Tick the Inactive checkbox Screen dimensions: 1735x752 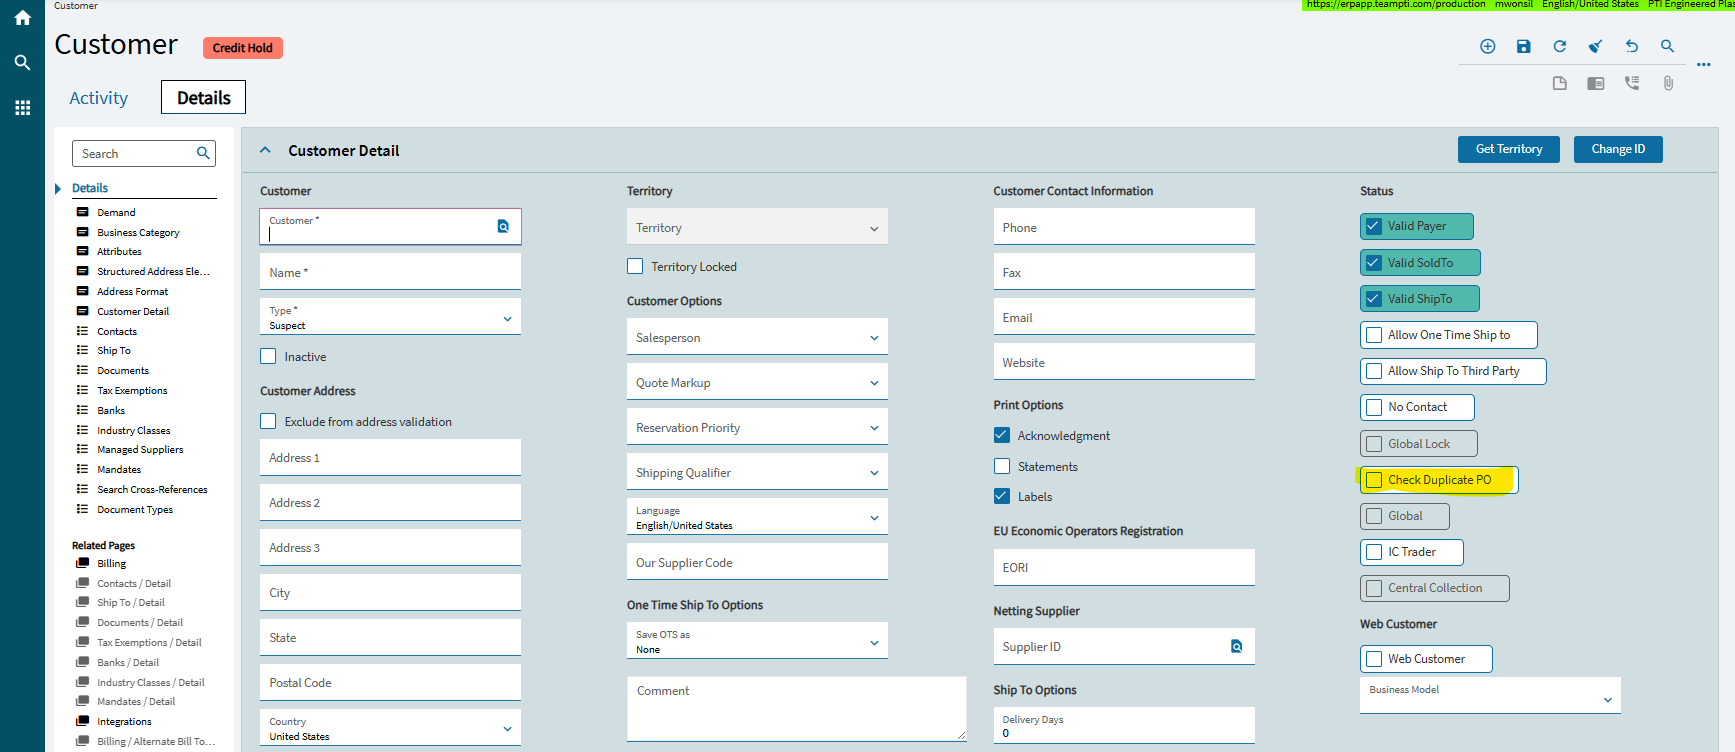(268, 357)
